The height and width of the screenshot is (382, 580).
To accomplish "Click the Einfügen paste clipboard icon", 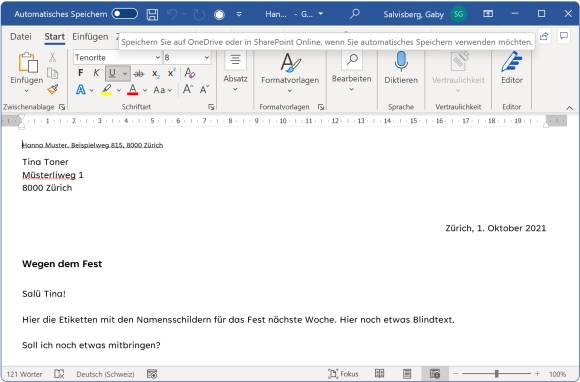I will [28, 62].
